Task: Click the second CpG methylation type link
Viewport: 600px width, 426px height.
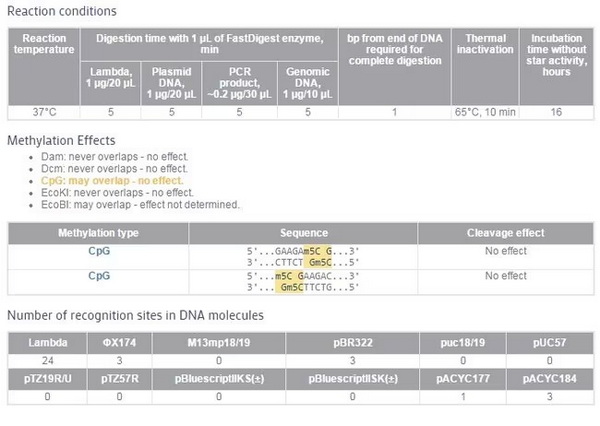Action: coord(99,276)
